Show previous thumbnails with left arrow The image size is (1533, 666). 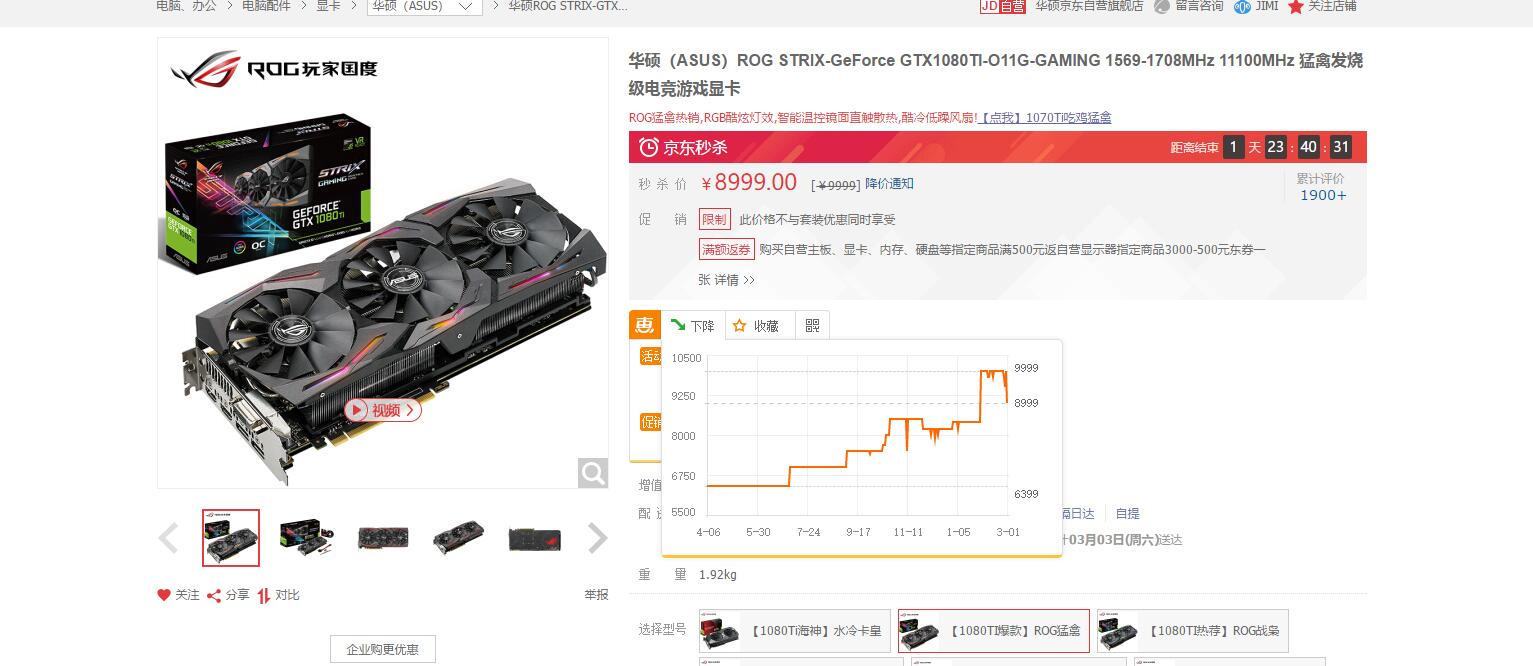click(x=169, y=538)
